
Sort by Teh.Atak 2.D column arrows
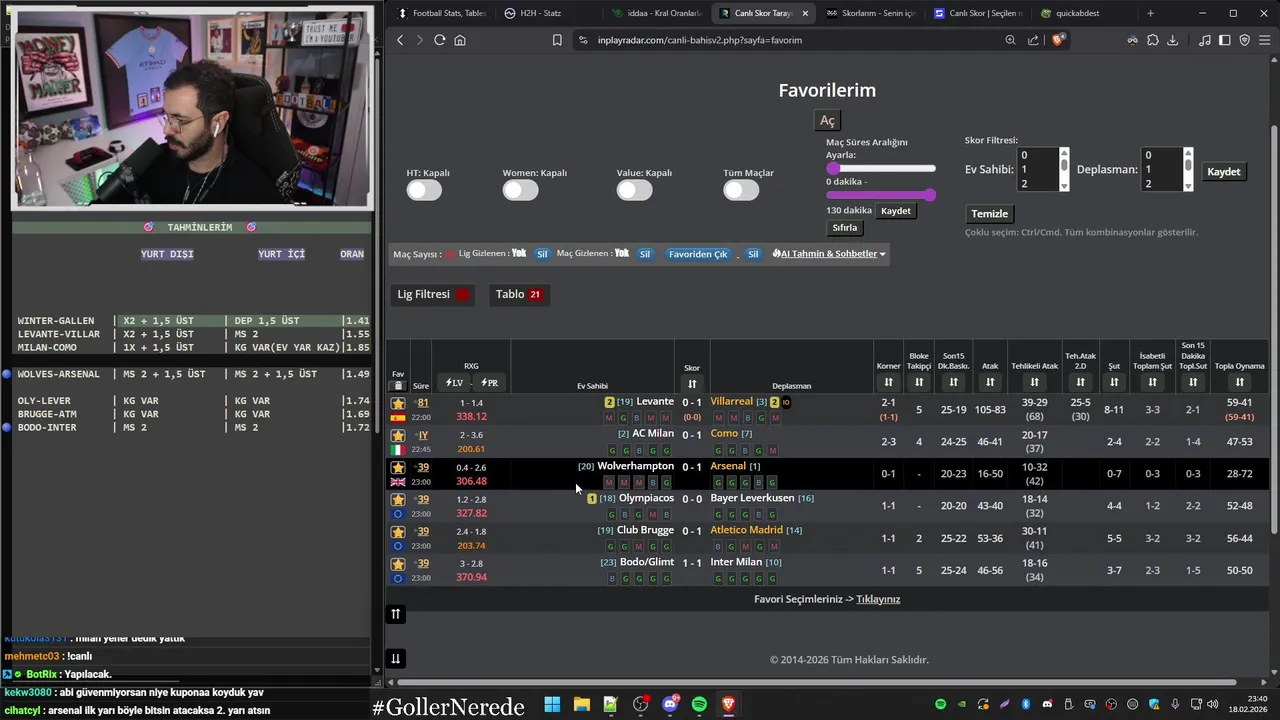pos(1080,382)
